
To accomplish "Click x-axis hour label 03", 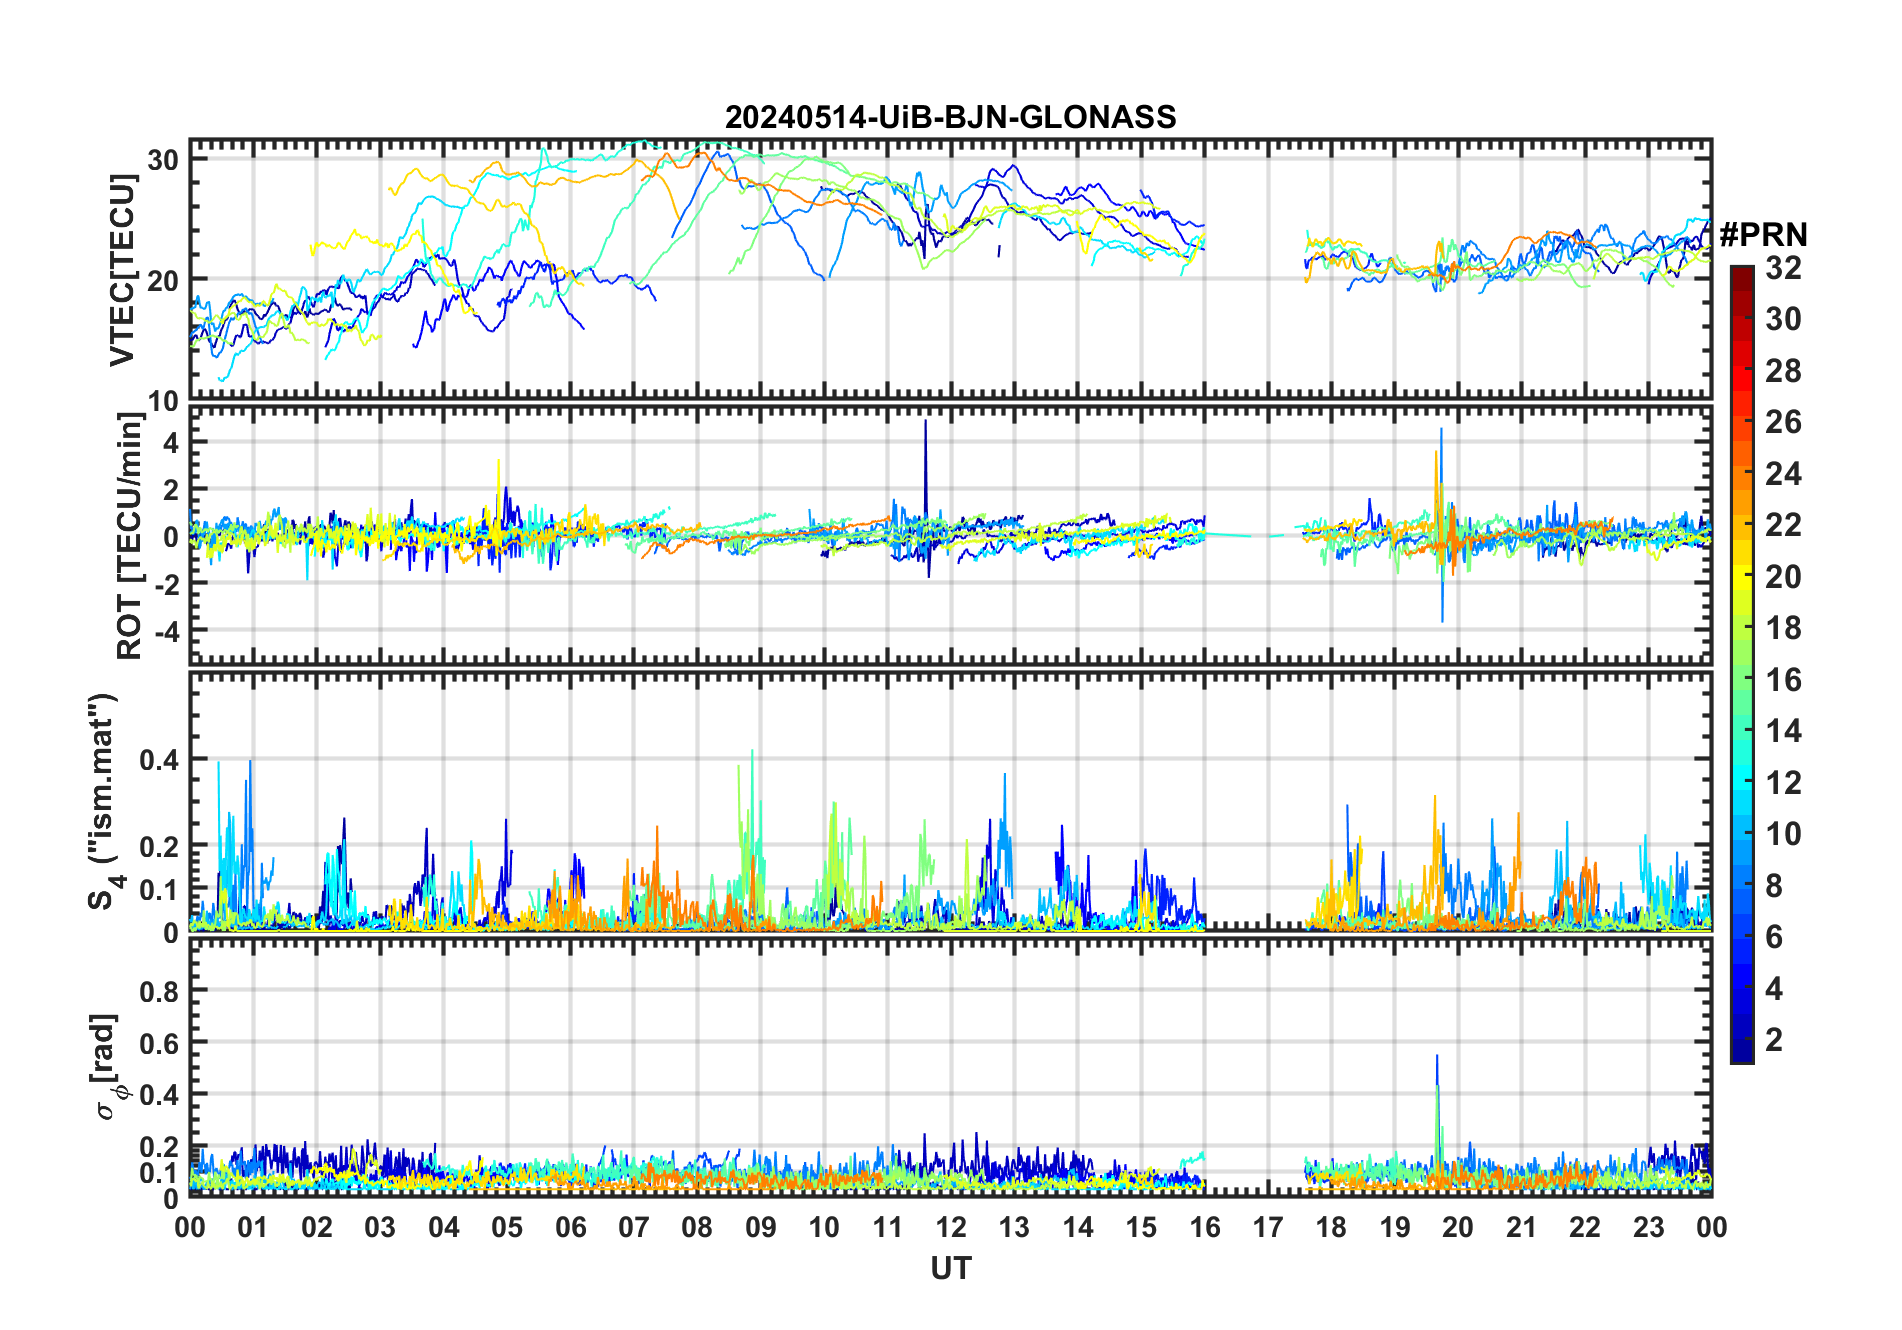I will pyautogui.click(x=380, y=1227).
